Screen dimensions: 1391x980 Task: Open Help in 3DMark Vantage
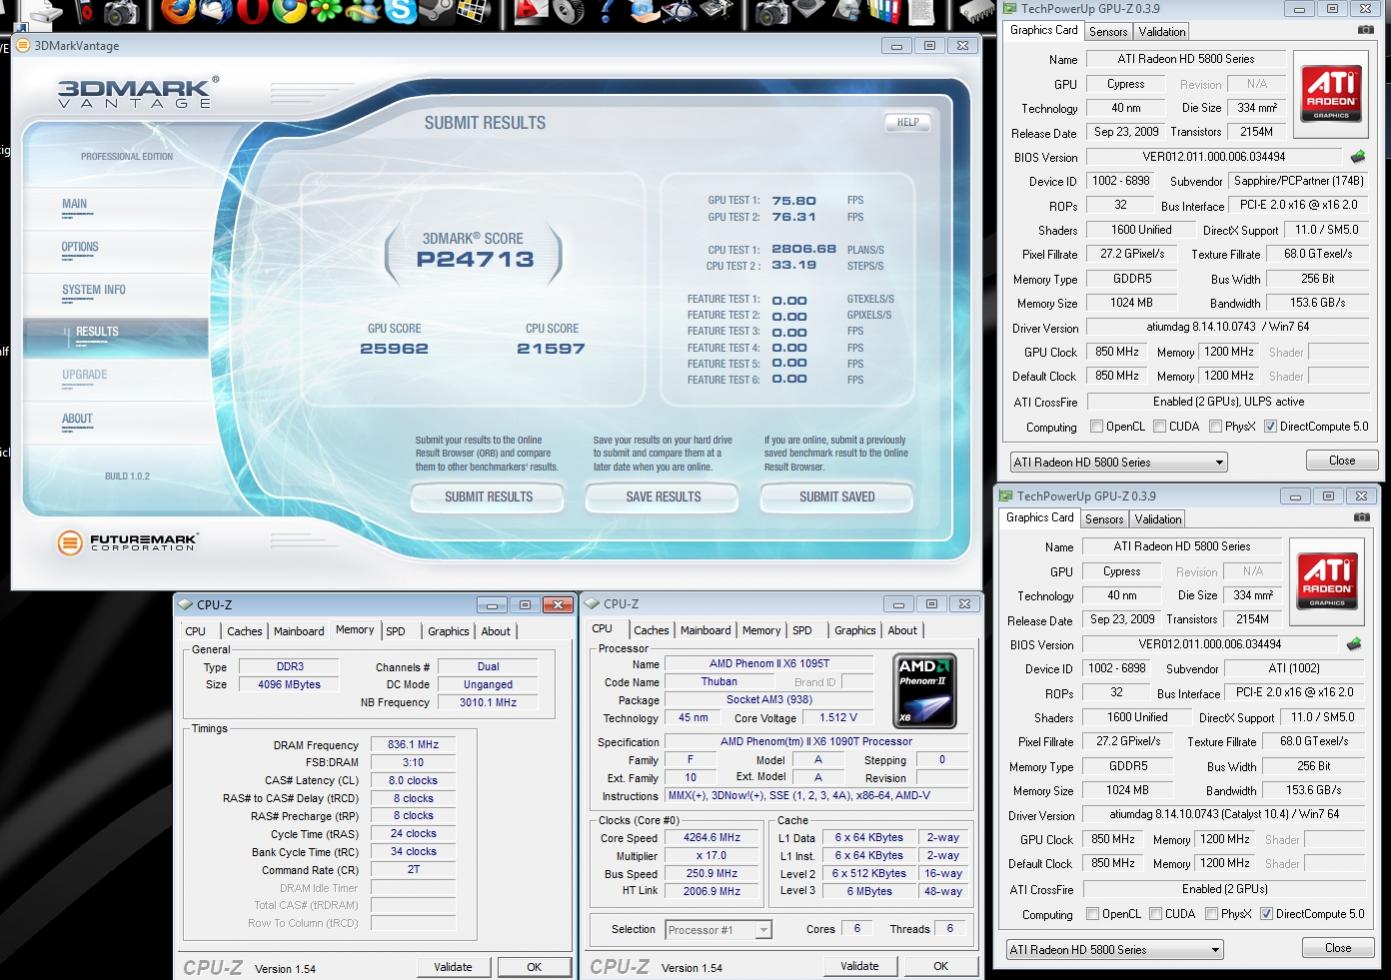tap(907, 122)
